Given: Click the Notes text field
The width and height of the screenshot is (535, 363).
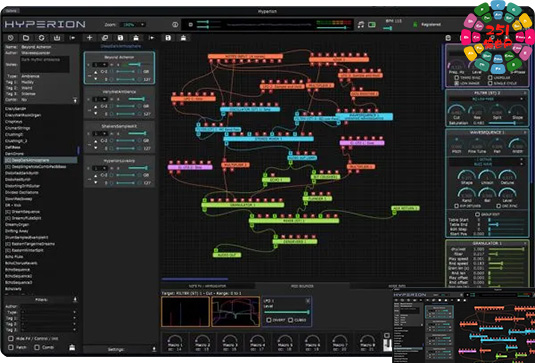Looking at the screenshot, I should point(45,64).
